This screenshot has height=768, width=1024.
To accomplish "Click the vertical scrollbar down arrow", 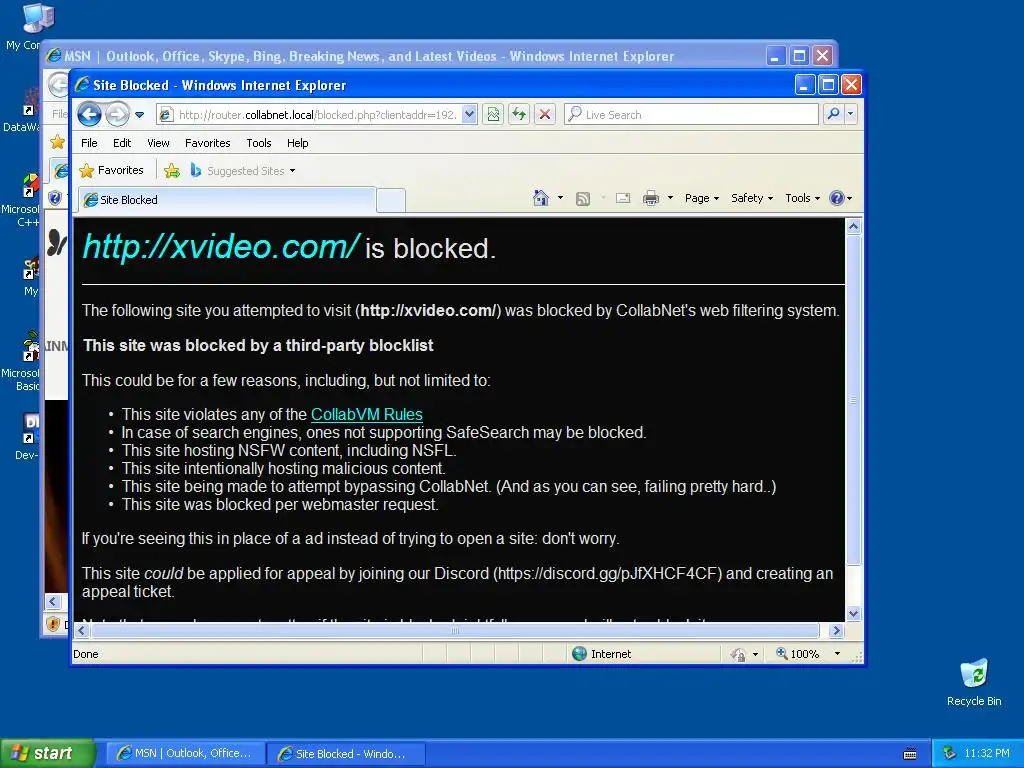I will (x=854, y=613).
